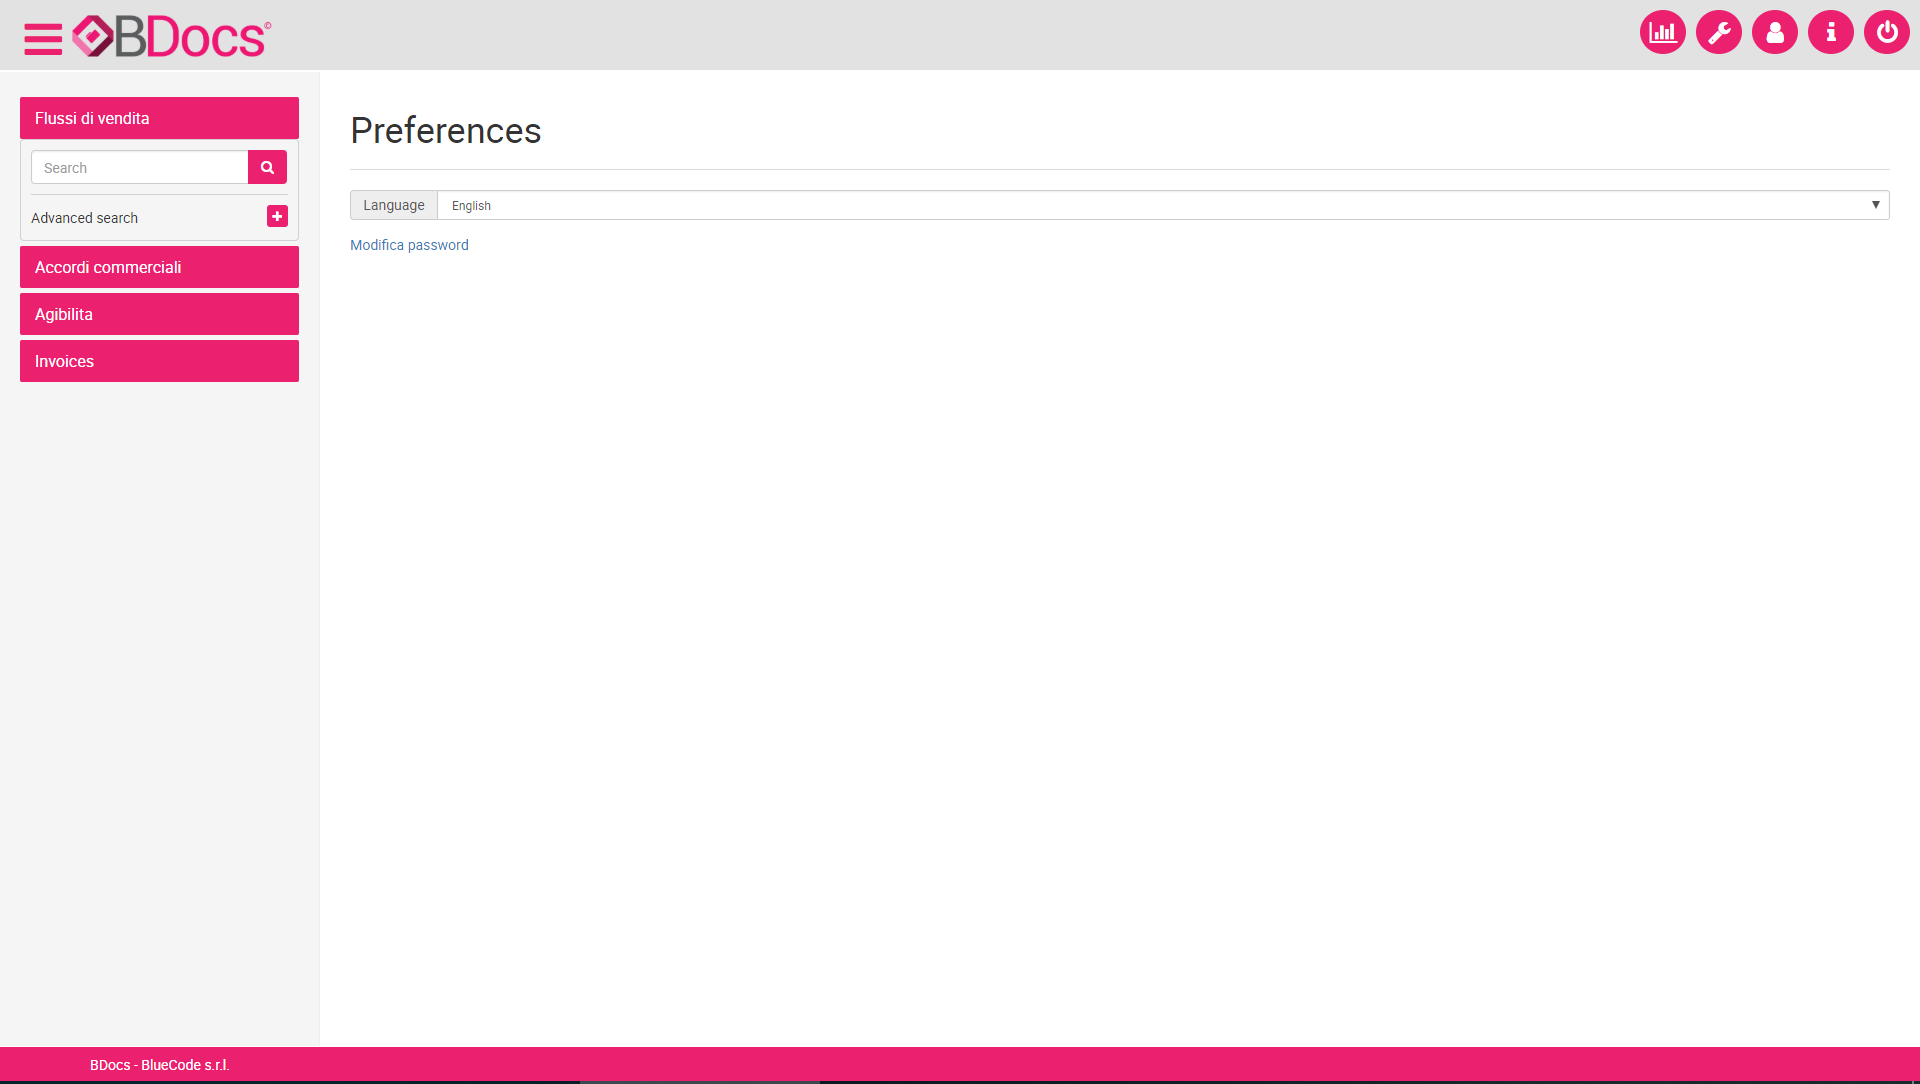This screenshot has width=1920, height=1084.
Task: Click the Modifica password link
Action: [x=409, y=245]
